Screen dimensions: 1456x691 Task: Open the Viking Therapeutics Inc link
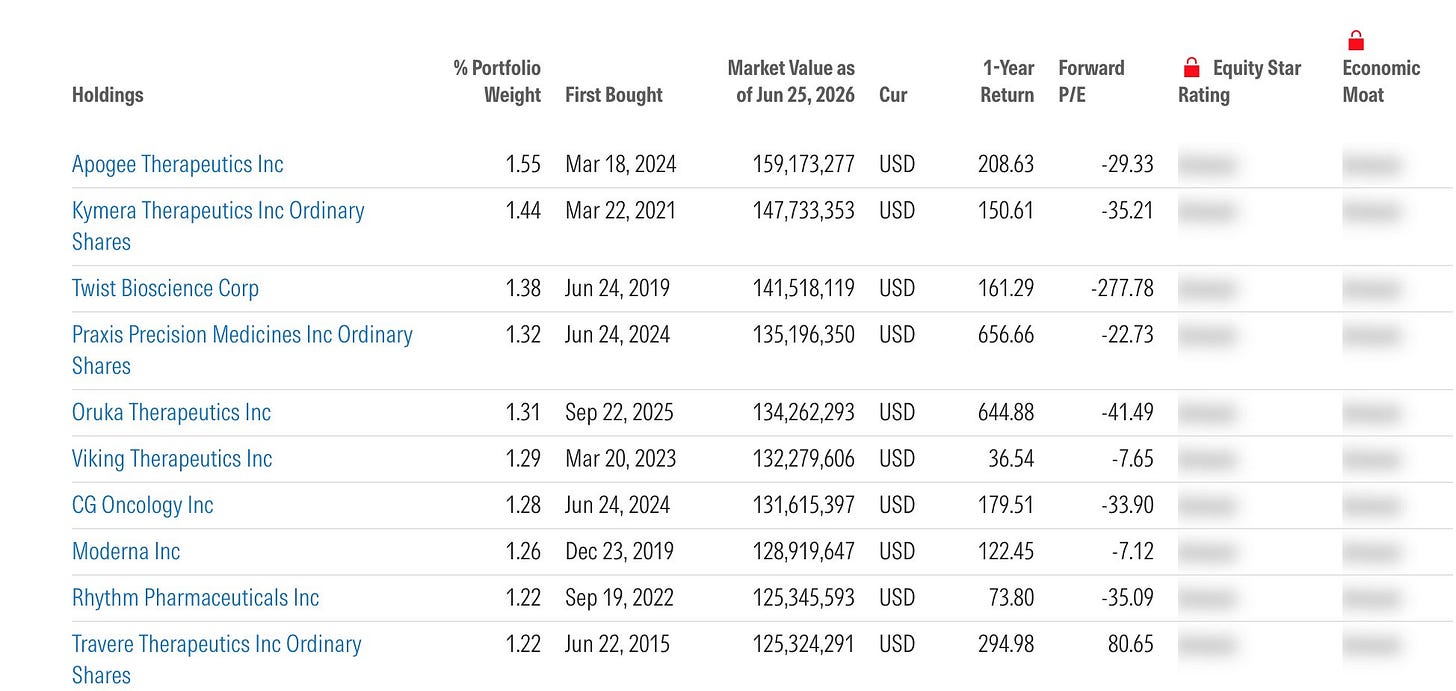(x=172, y=459)
